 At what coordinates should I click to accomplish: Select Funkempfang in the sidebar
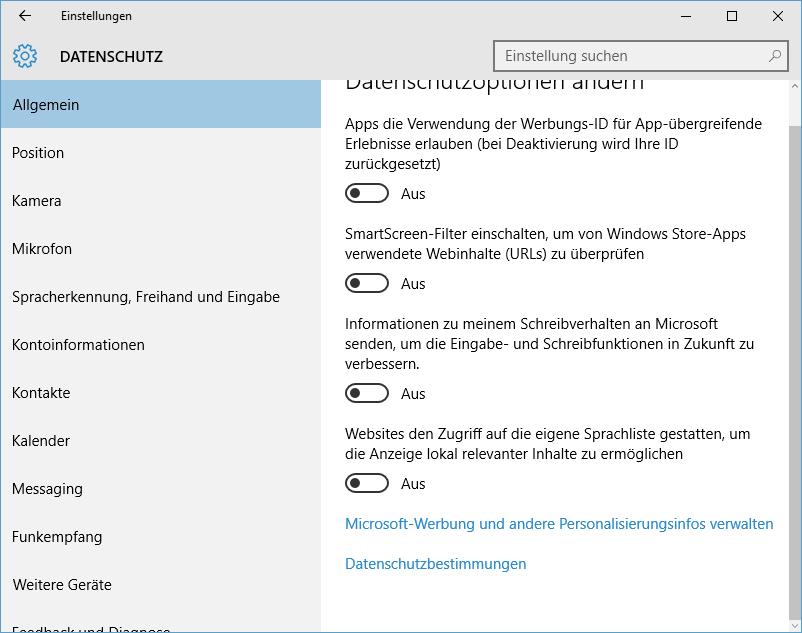pos(161,537)
